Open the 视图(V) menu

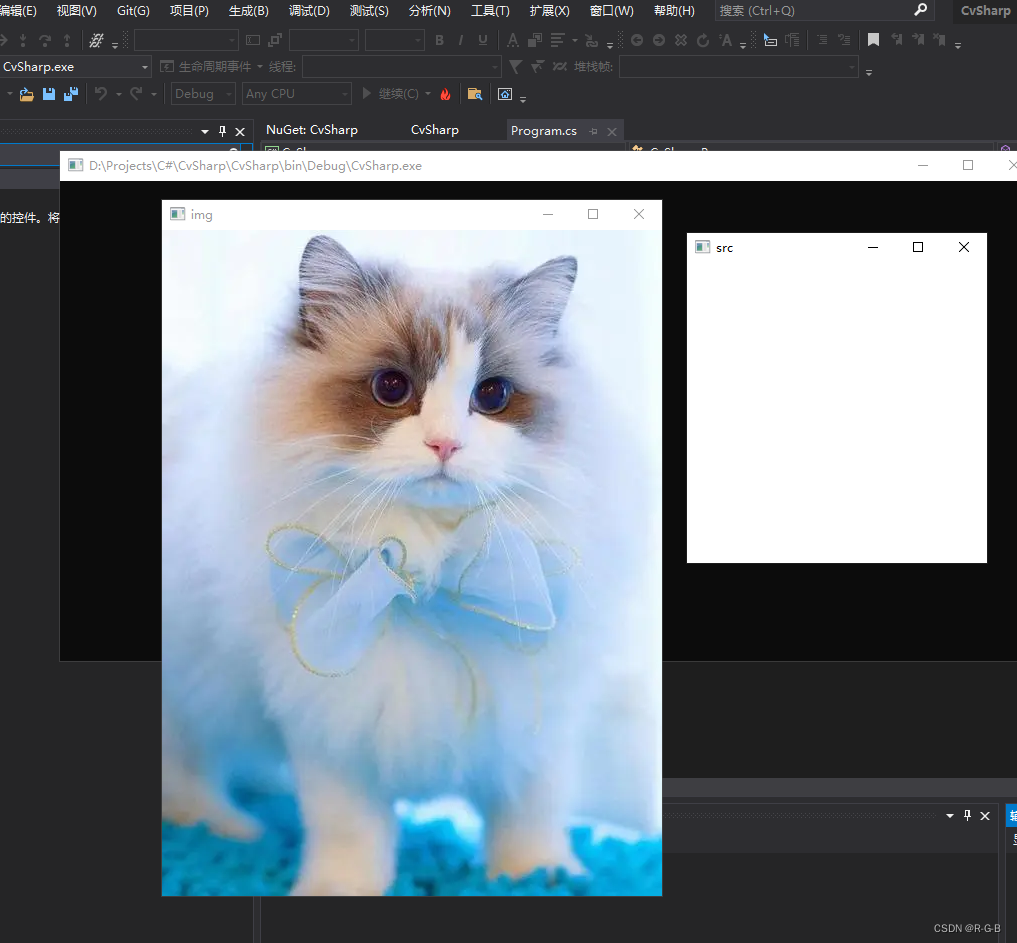77,11
